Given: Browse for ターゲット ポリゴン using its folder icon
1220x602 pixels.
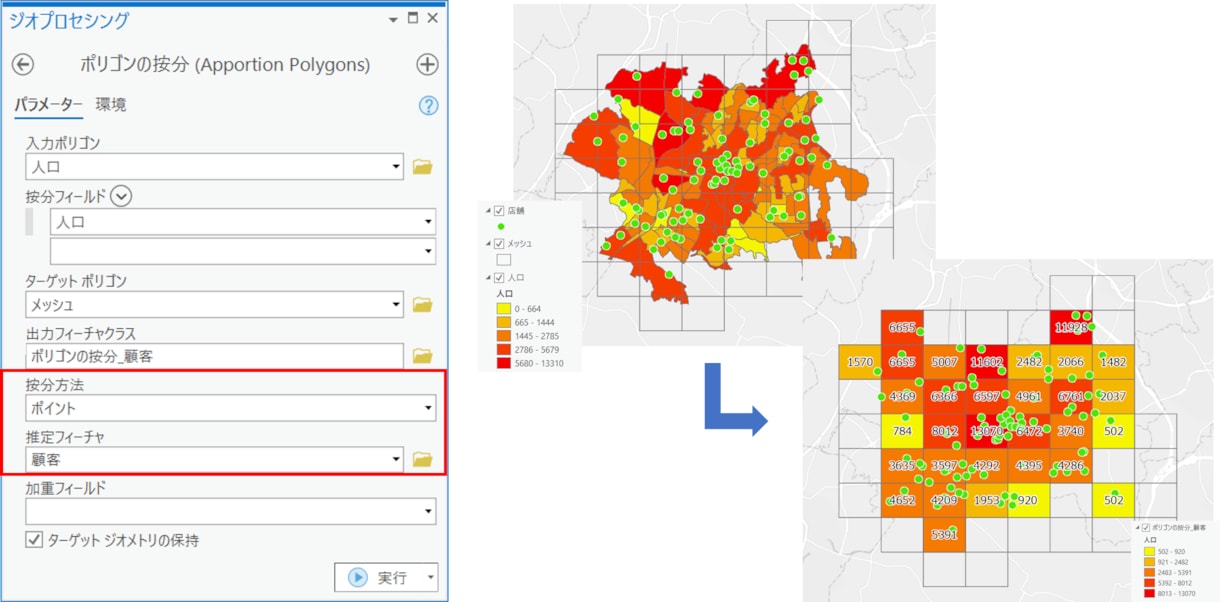Looking at the screenshot, I should [422, 304].
